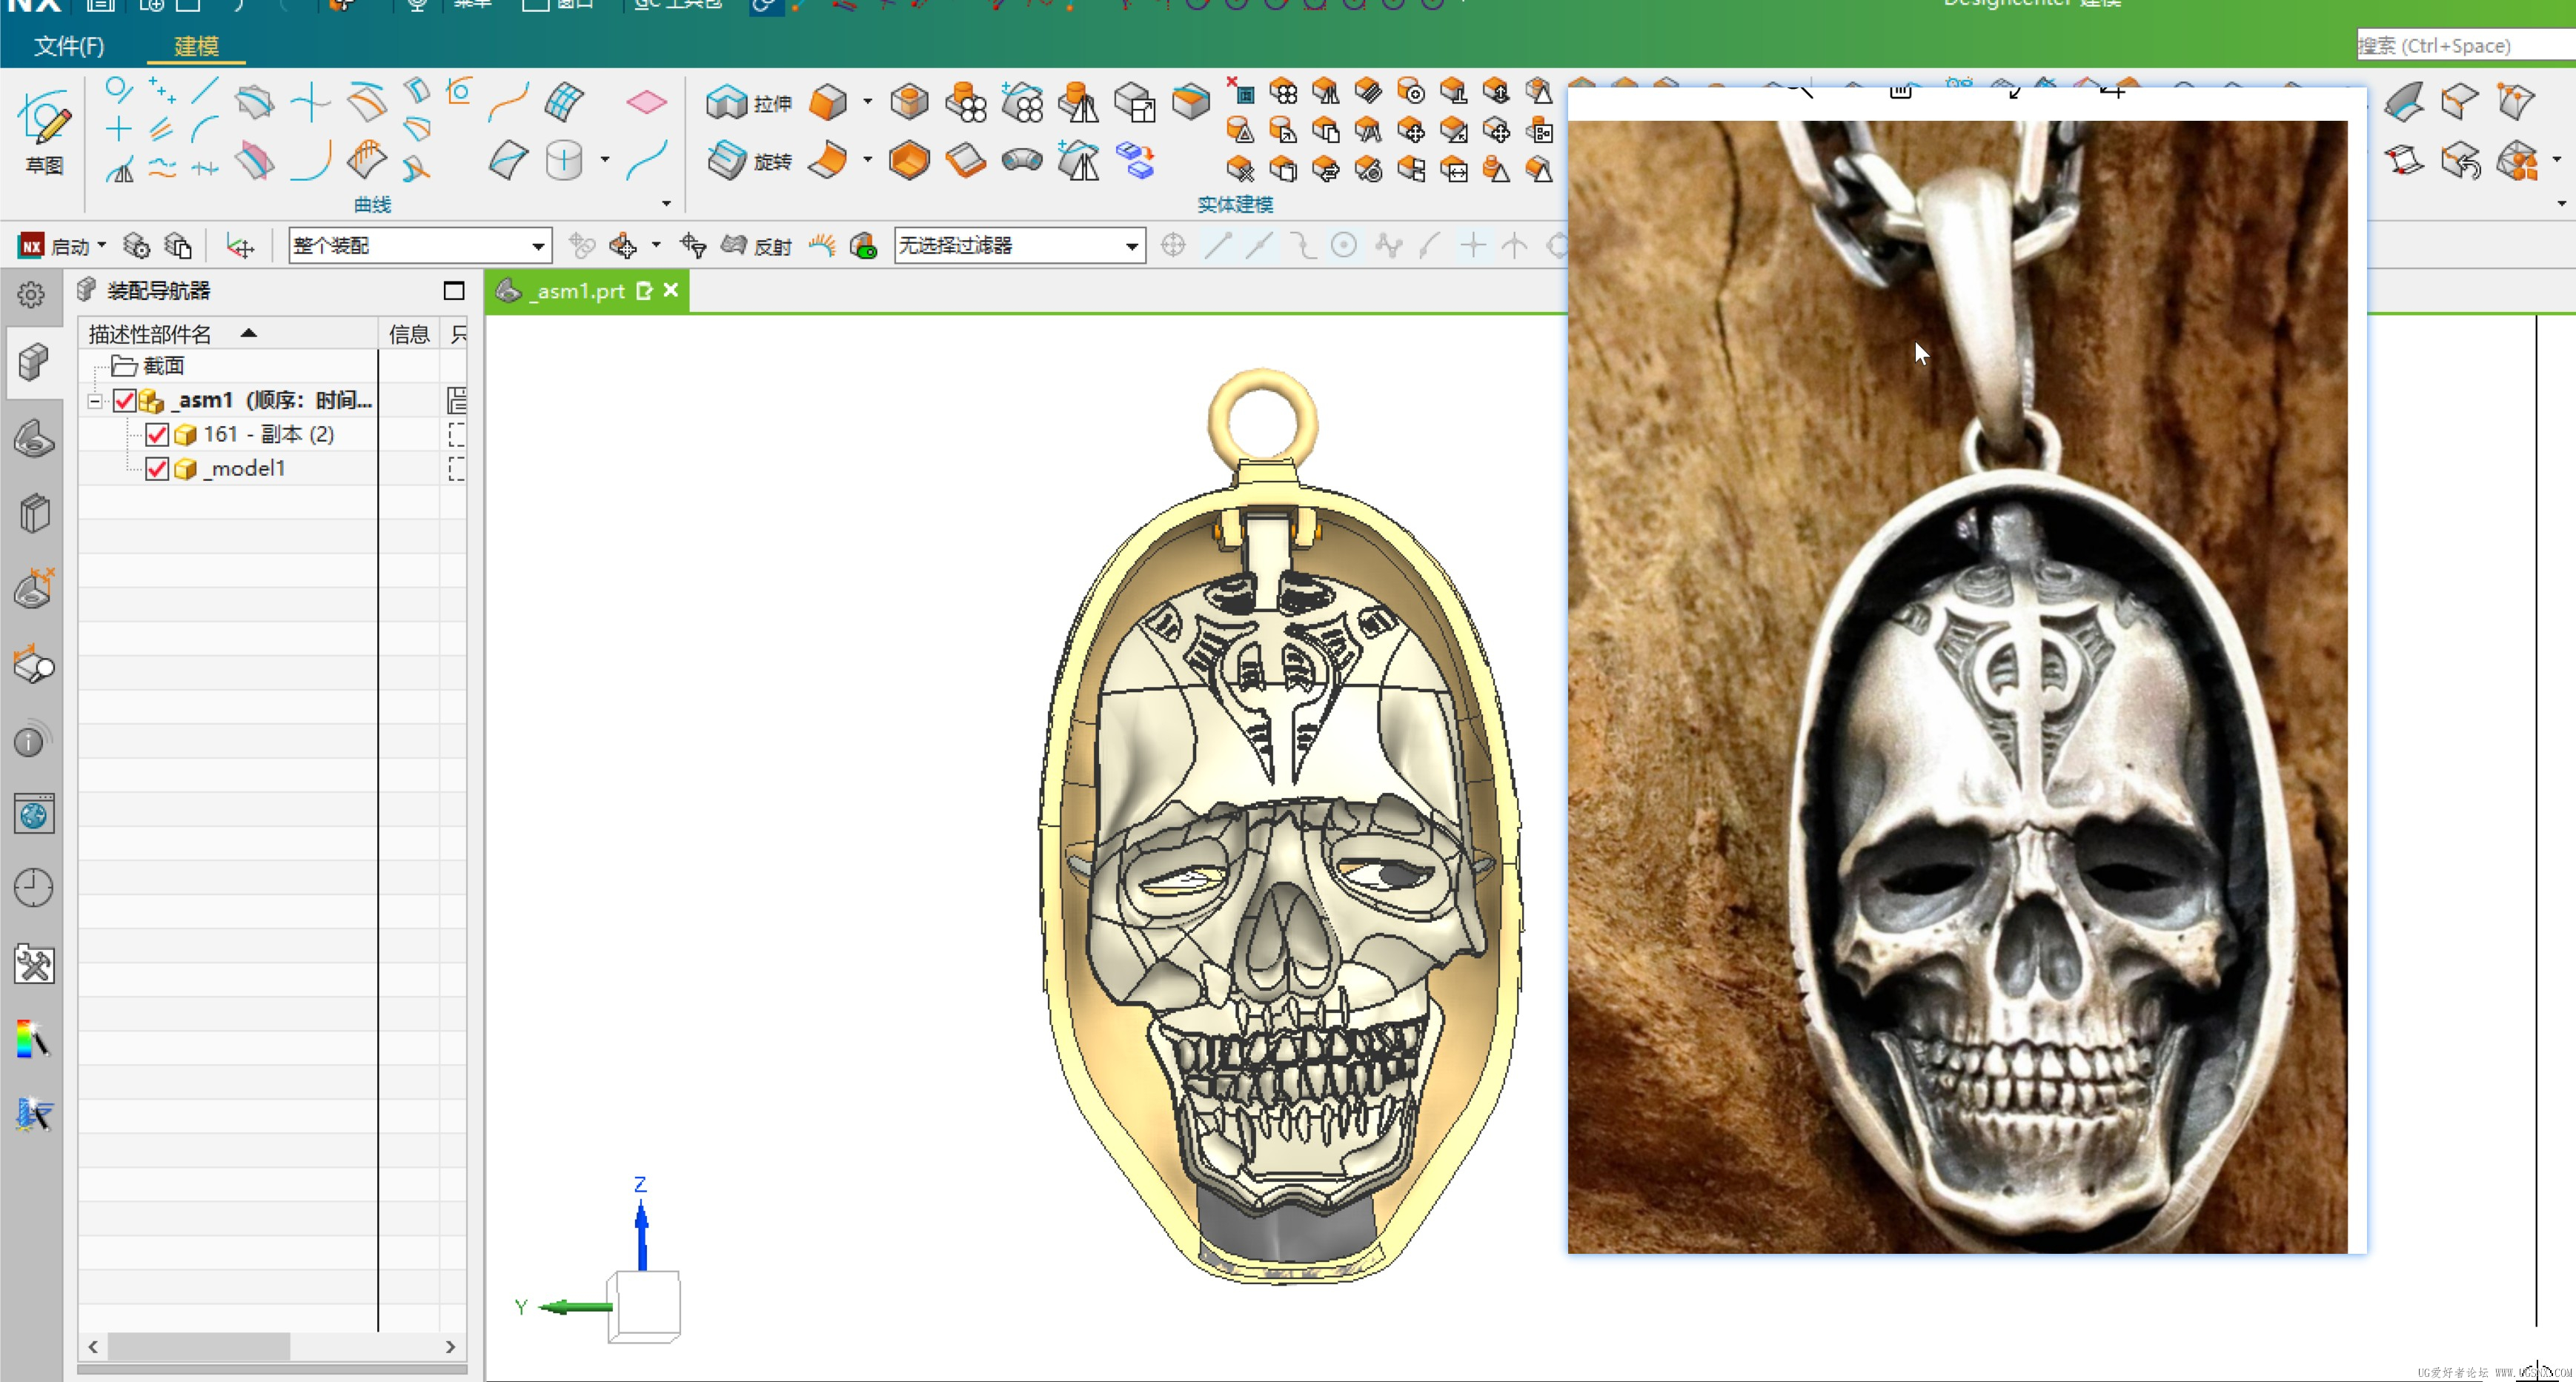Toggle the _model1 component checkbox
2576x1382 pixels.
(x=157, y=469)
